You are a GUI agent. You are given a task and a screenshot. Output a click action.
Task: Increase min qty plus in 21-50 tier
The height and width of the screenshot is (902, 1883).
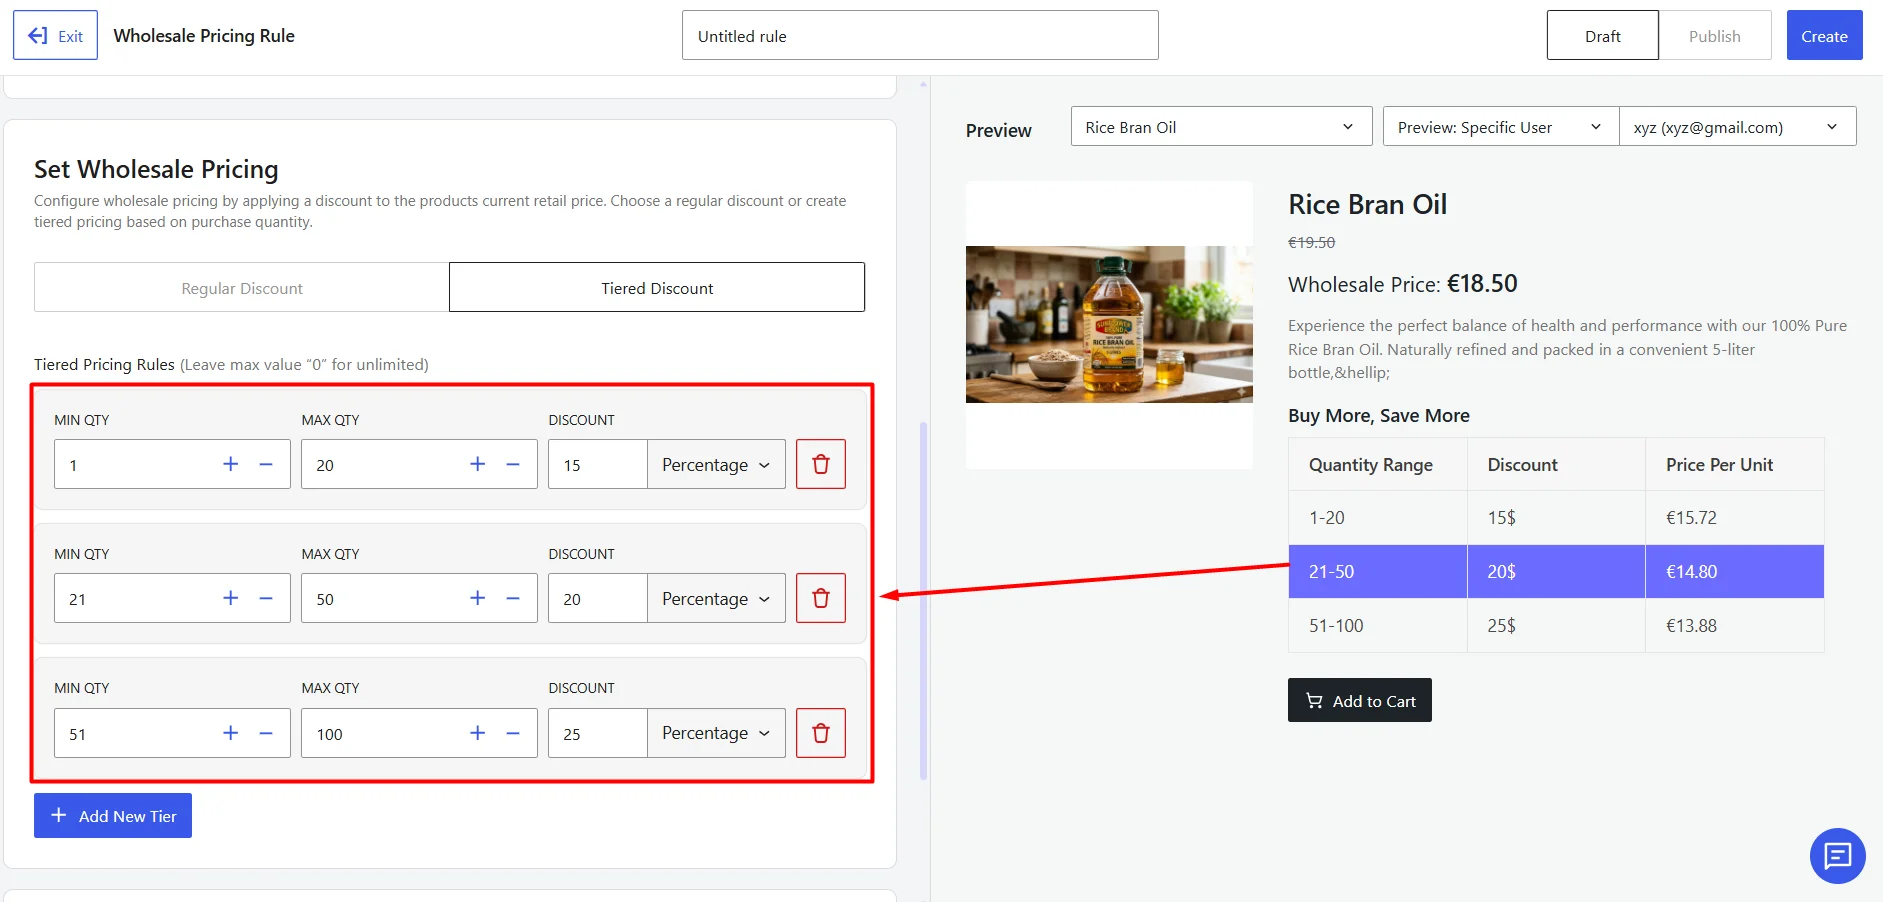pos(231,598)
